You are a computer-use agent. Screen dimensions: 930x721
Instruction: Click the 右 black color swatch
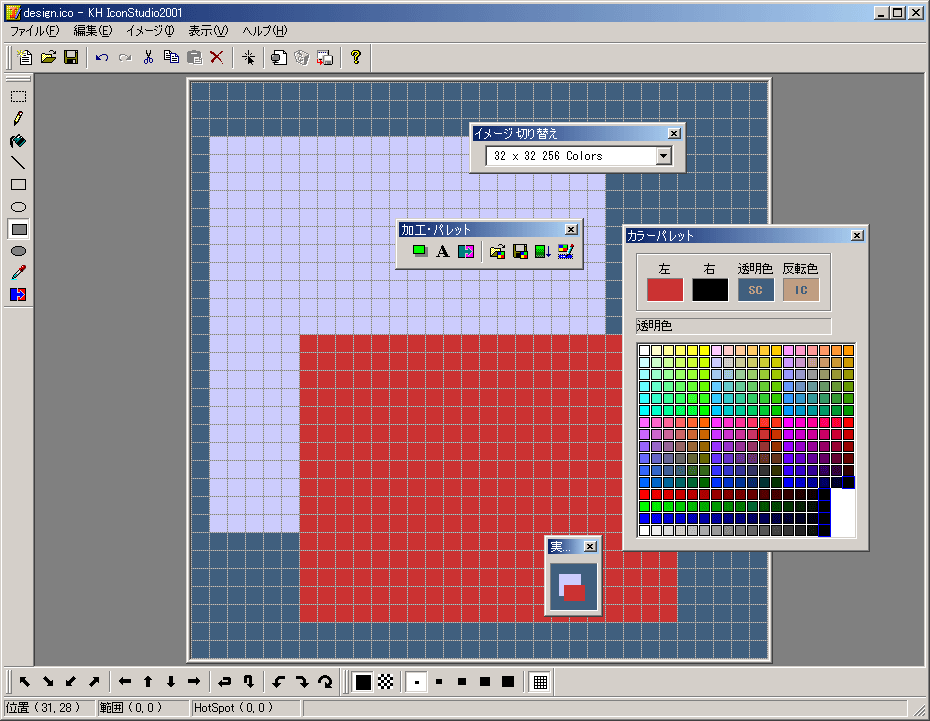(710, 290)
